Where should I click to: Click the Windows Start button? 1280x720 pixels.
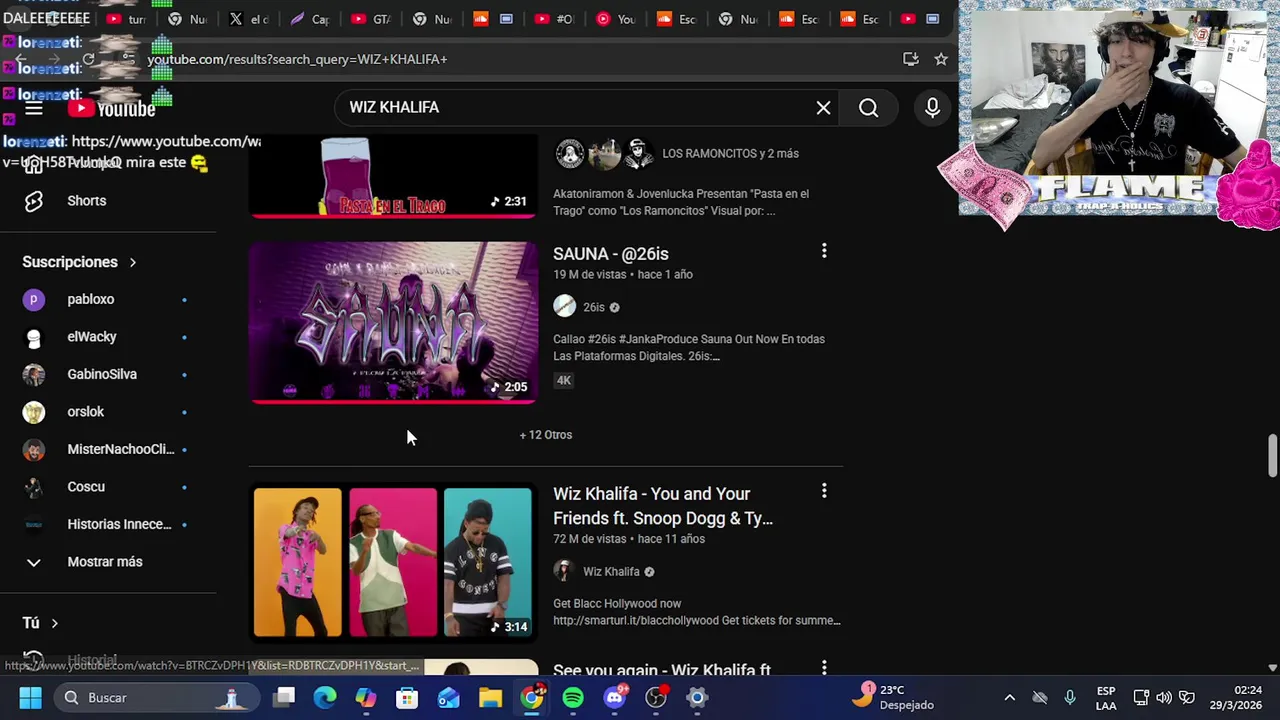click(x=30, y=697)
